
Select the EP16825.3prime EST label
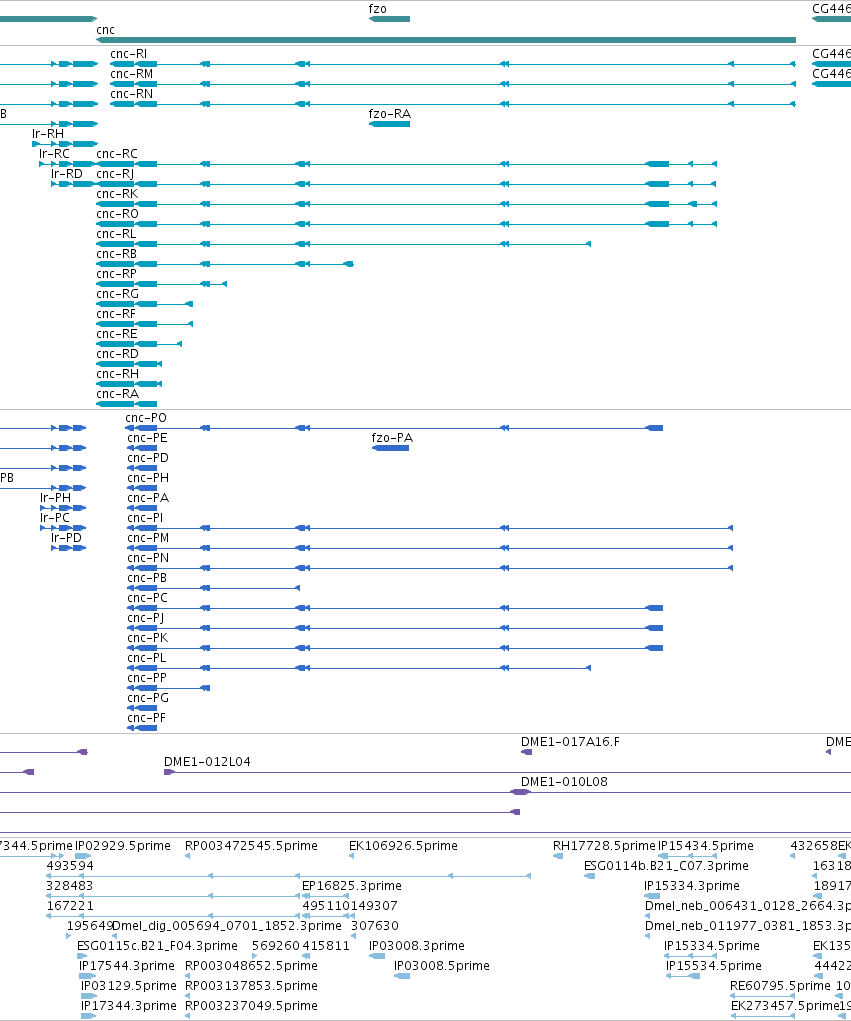(352, 886)
